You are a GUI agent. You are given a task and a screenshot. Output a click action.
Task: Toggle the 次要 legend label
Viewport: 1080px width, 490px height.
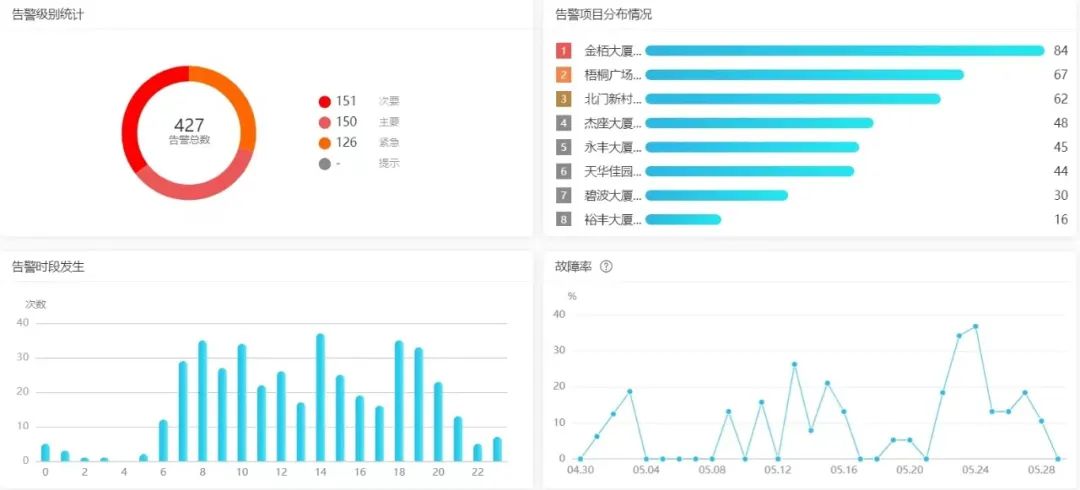click(x=388, y=101)
